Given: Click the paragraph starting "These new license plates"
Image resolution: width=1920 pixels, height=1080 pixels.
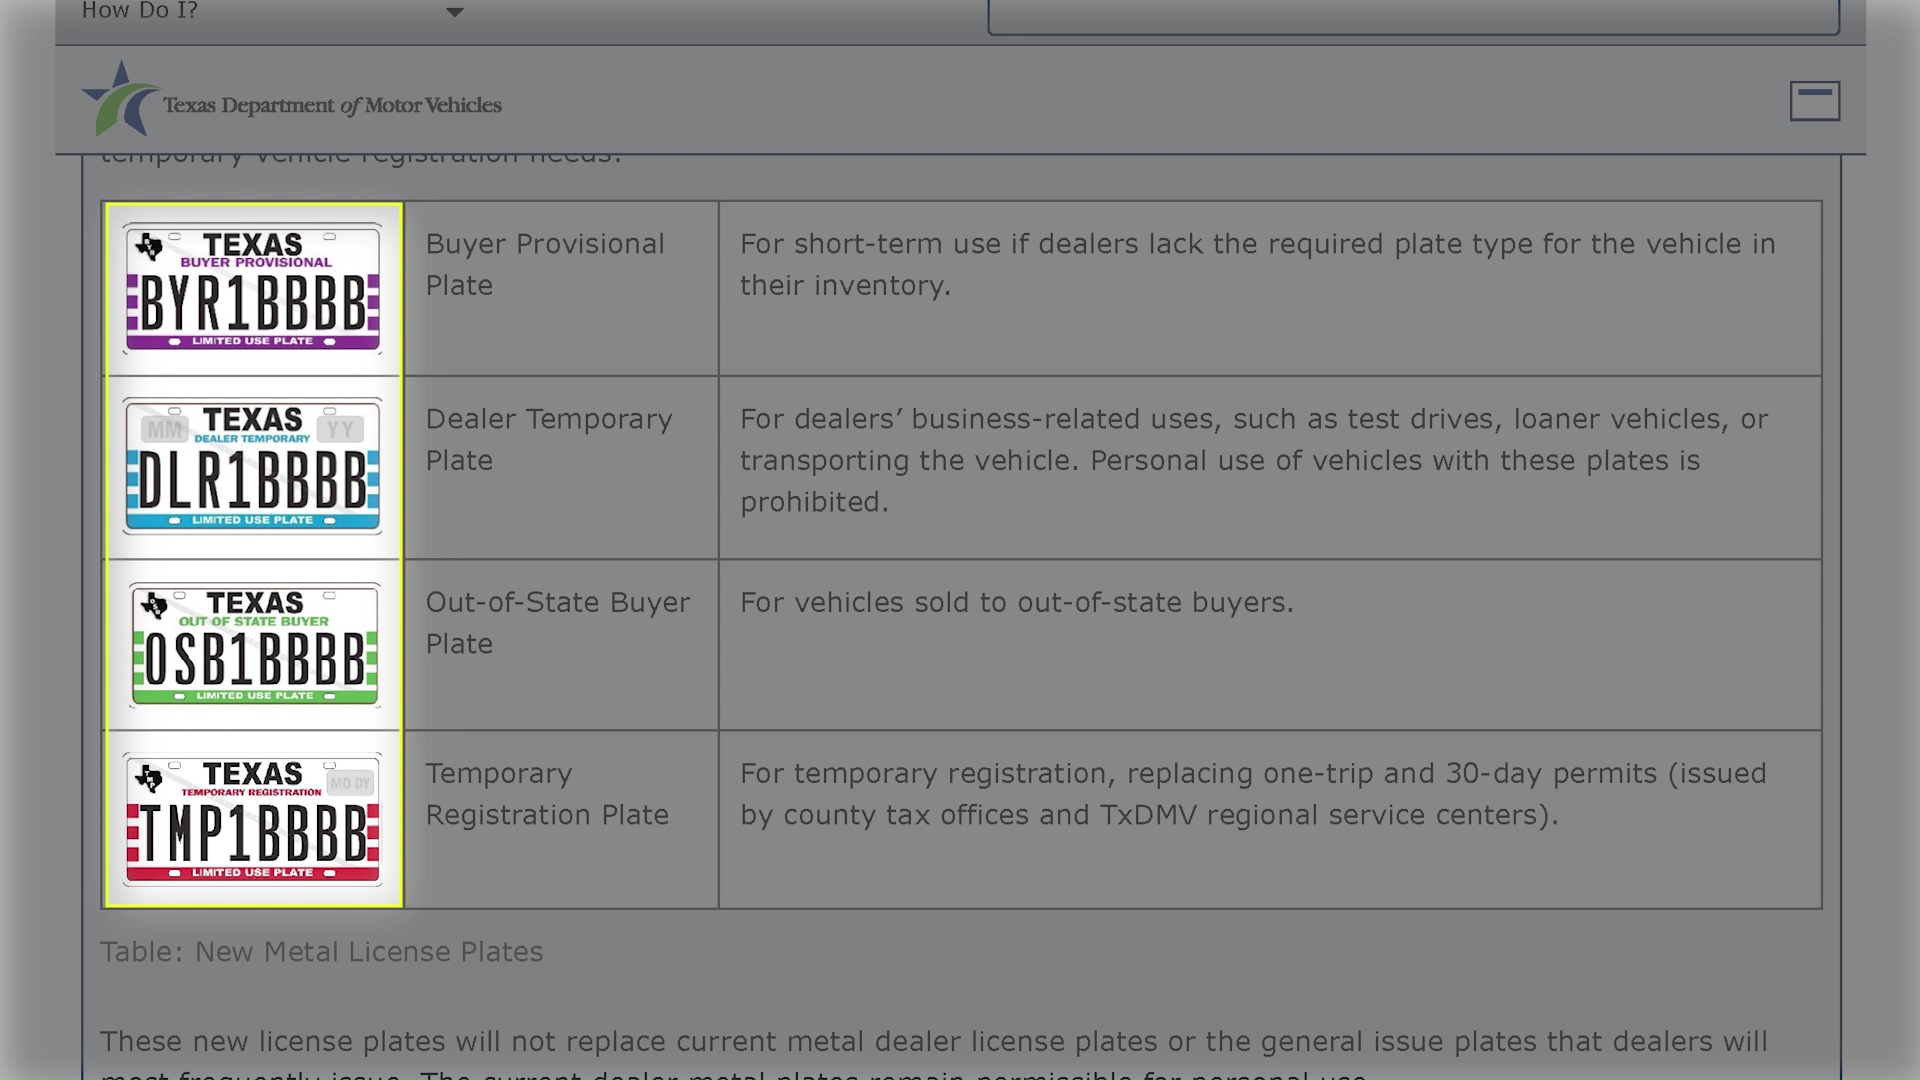Looking at the screenshot, I should 933,1042.
